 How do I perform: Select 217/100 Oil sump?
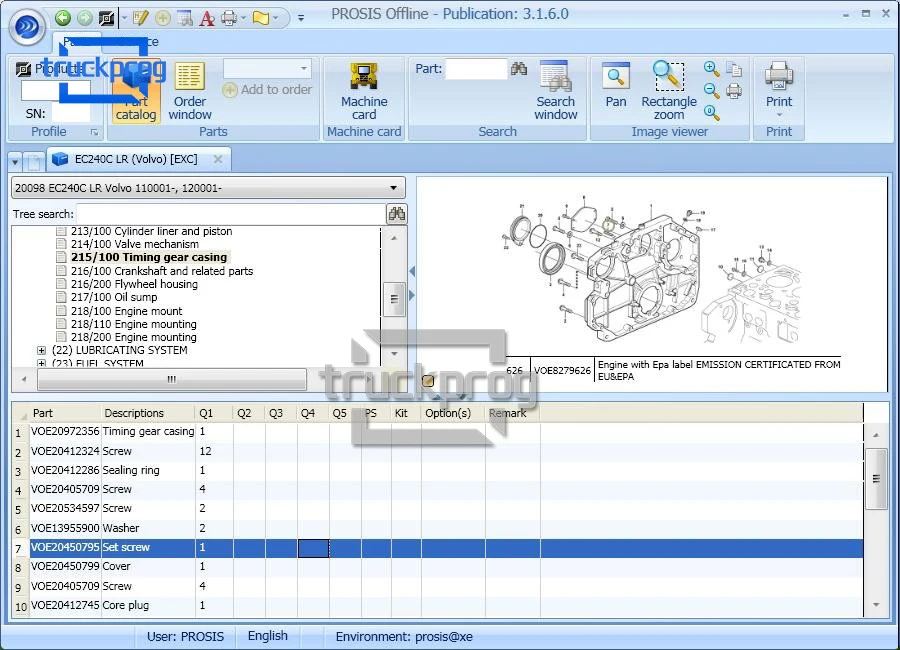pyautogui.click(x=114, y=297)
